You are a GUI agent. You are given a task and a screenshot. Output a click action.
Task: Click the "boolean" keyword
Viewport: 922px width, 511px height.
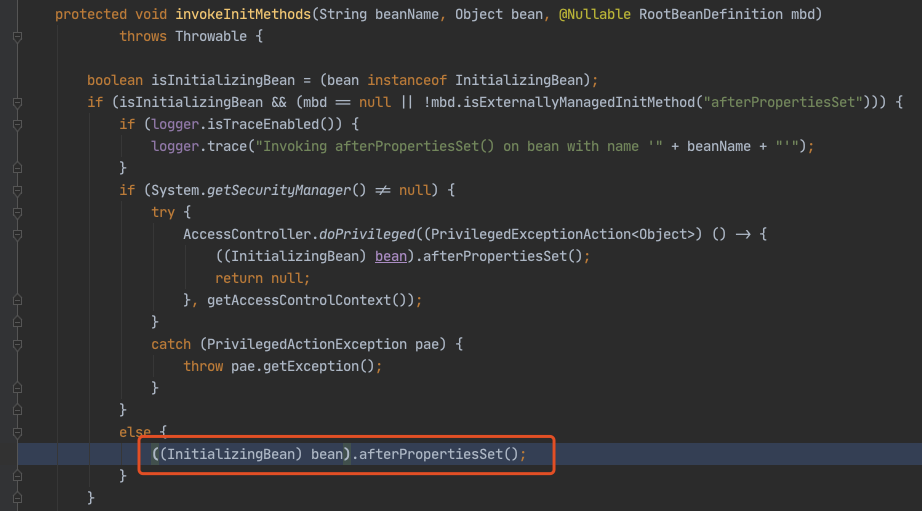click(x=115, y=81)
